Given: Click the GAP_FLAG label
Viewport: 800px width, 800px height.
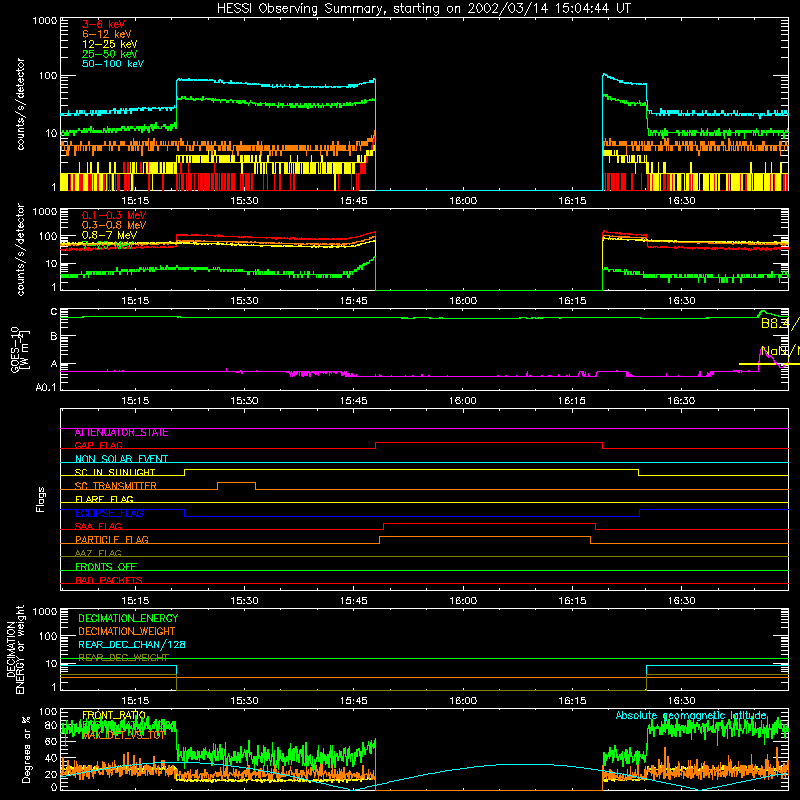Looking at the screenshot, I should pos(98,445).
